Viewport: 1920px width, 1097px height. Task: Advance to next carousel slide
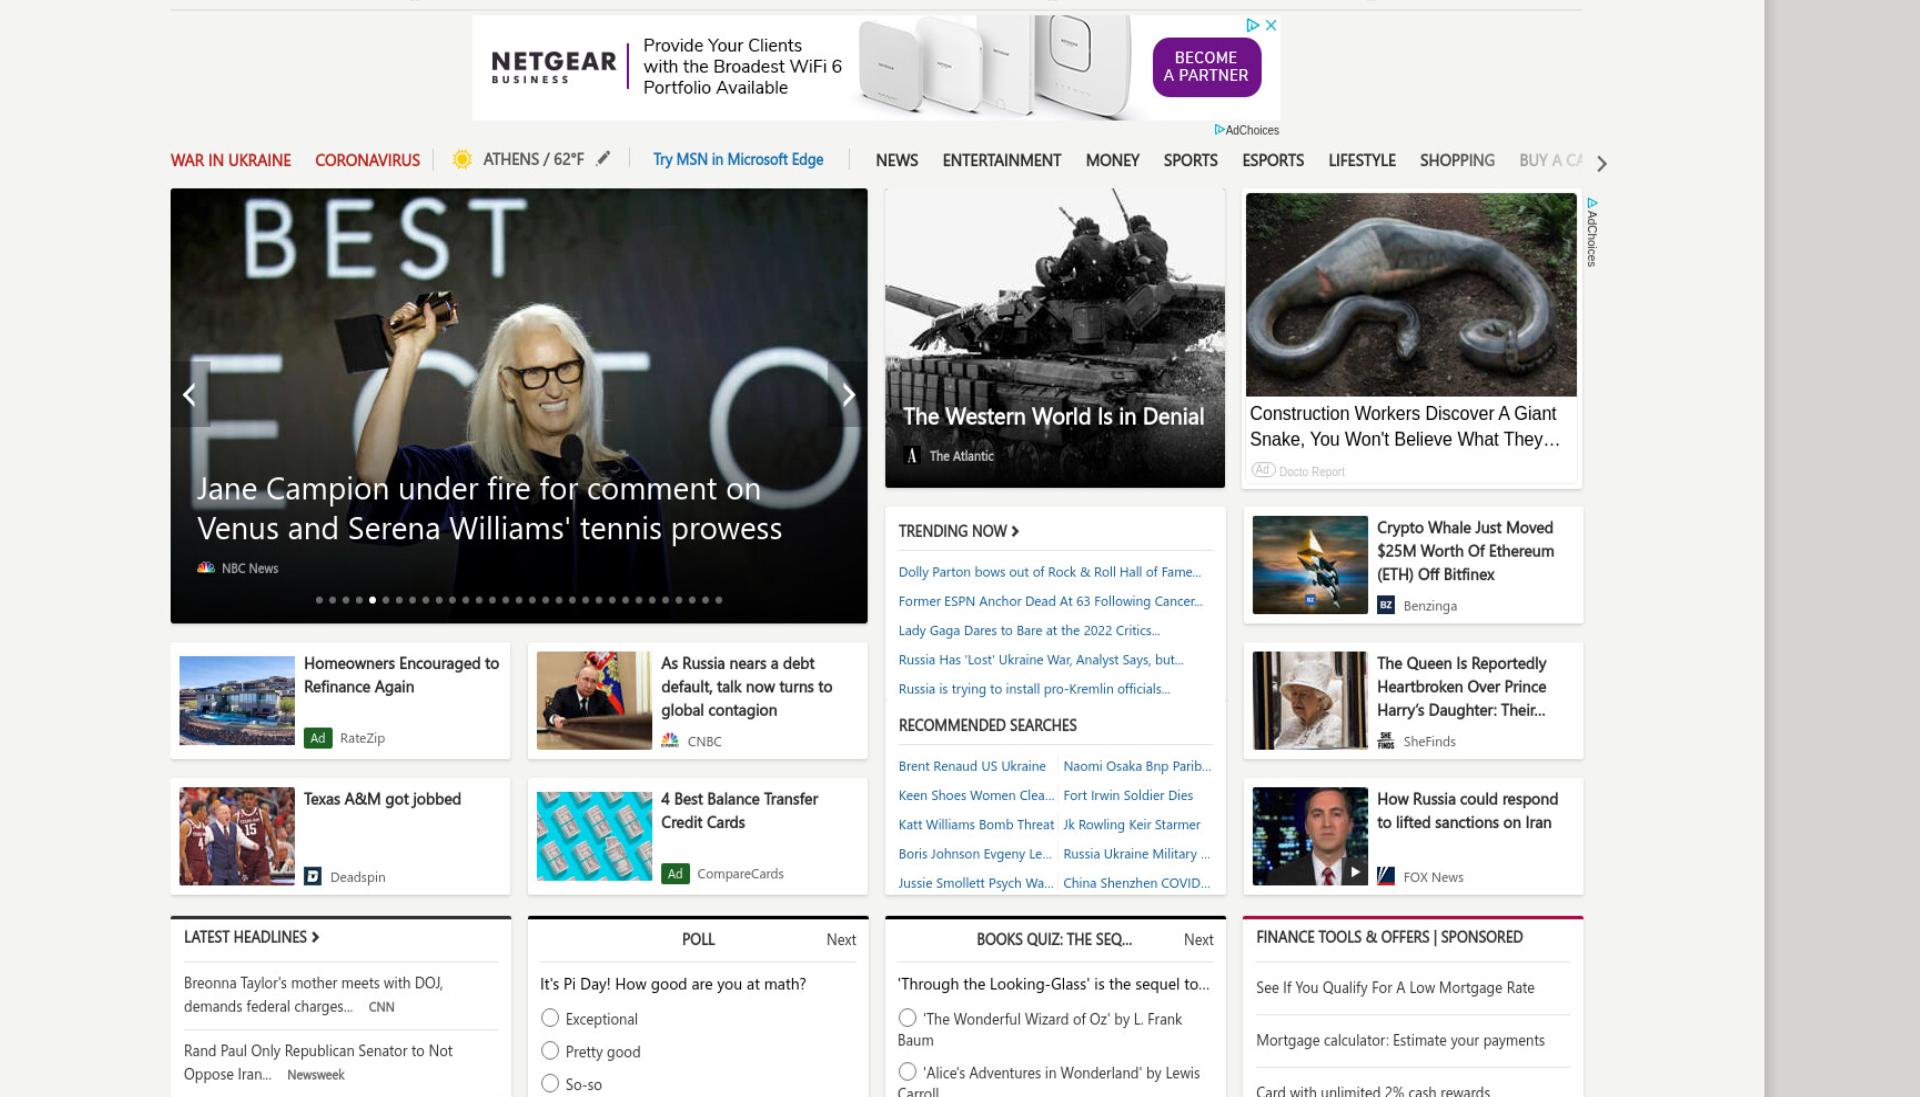tap(848, 395)
